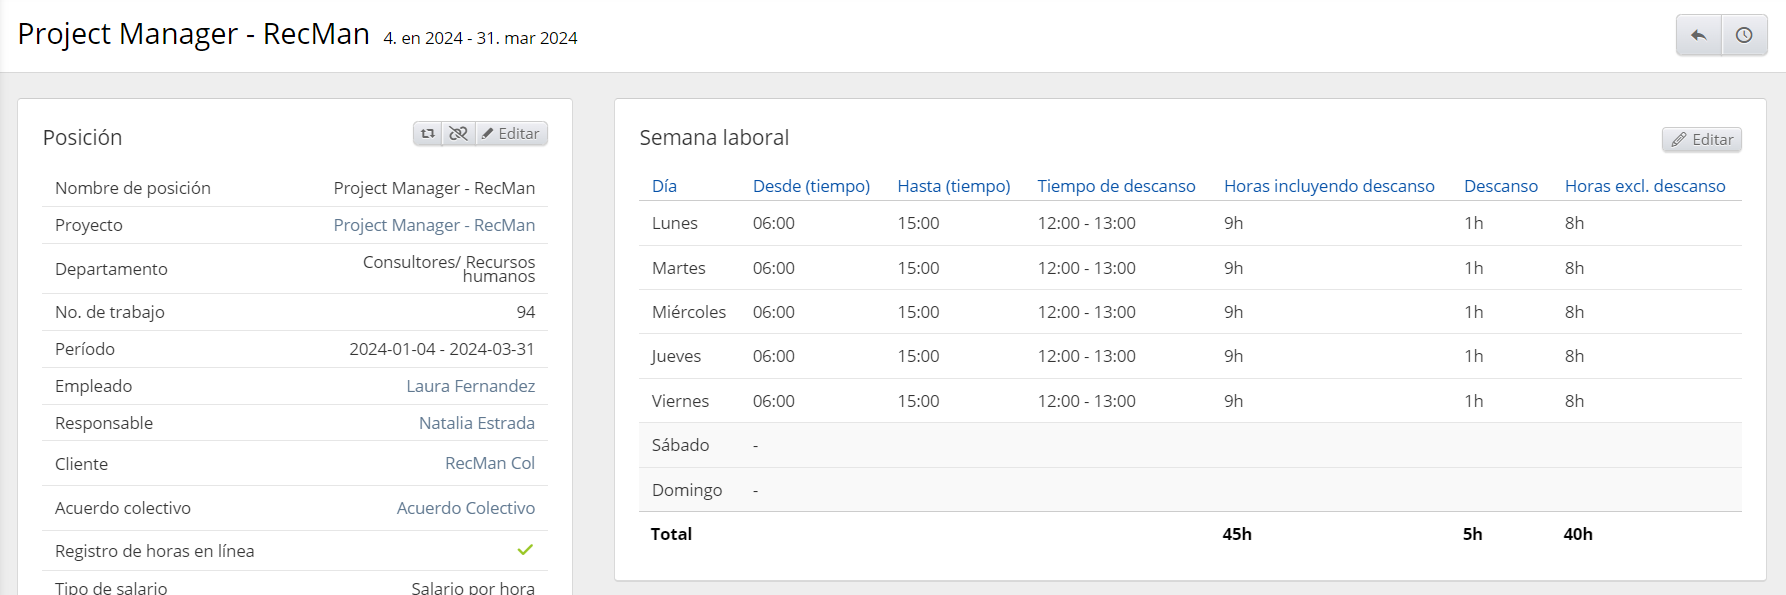Viewport: 1786px width, 595px height.
Task: Click the green checkmark for Registro de horas
Action: [x=525, y=550]
